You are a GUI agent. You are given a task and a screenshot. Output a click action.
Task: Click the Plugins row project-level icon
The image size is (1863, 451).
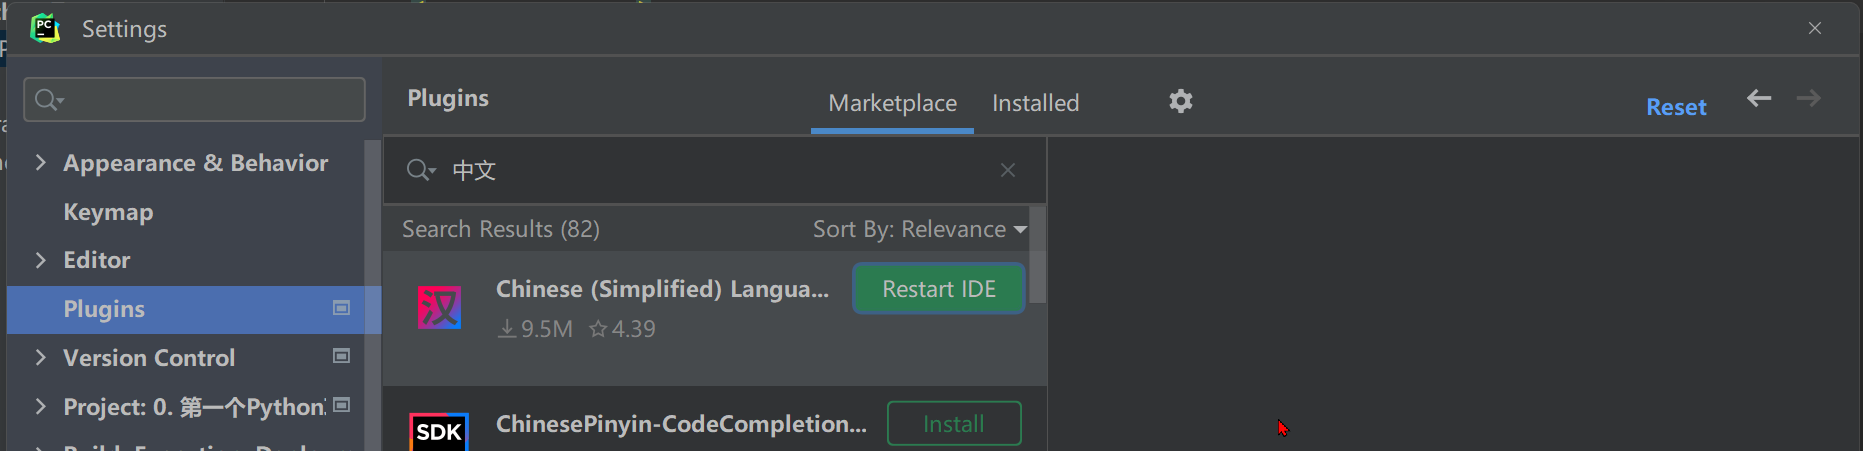coord(341,308)
